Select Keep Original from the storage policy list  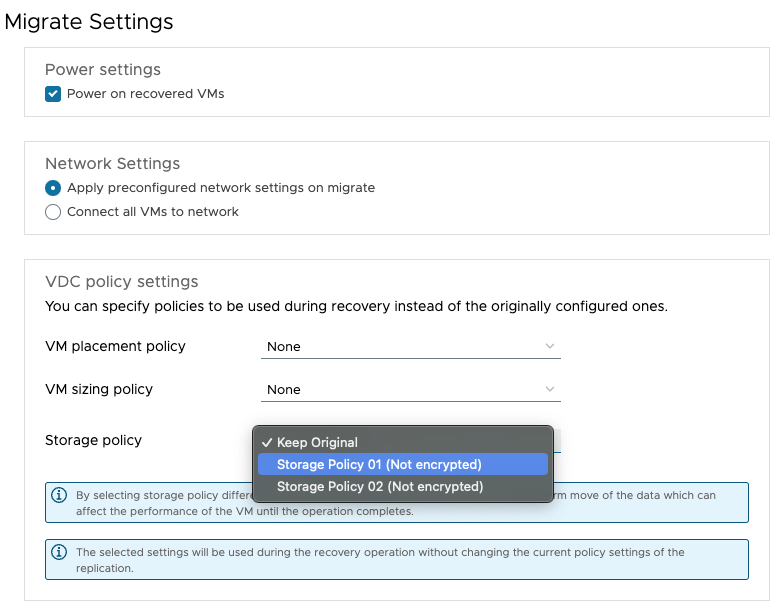click(317, 442)
